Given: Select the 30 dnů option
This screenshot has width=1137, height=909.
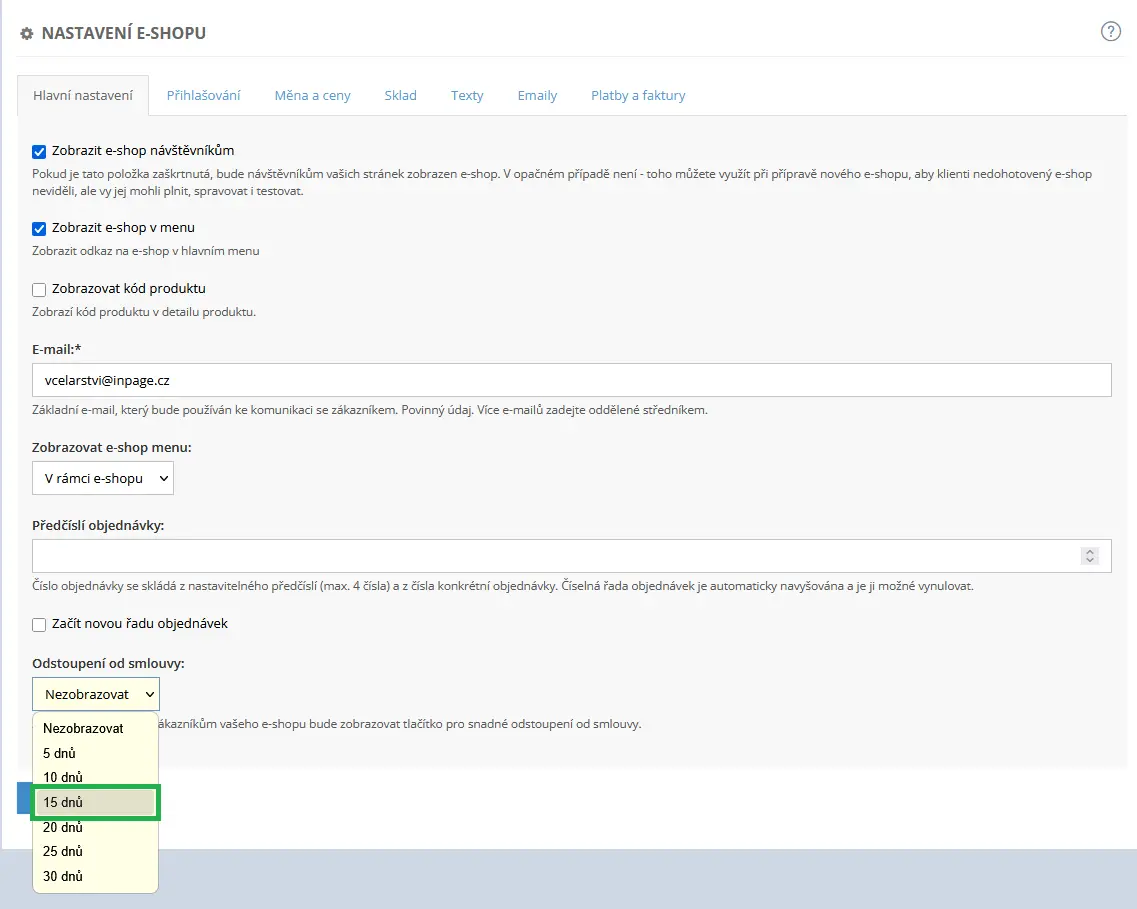Looking at the screenshot, I should click(96, 876).
